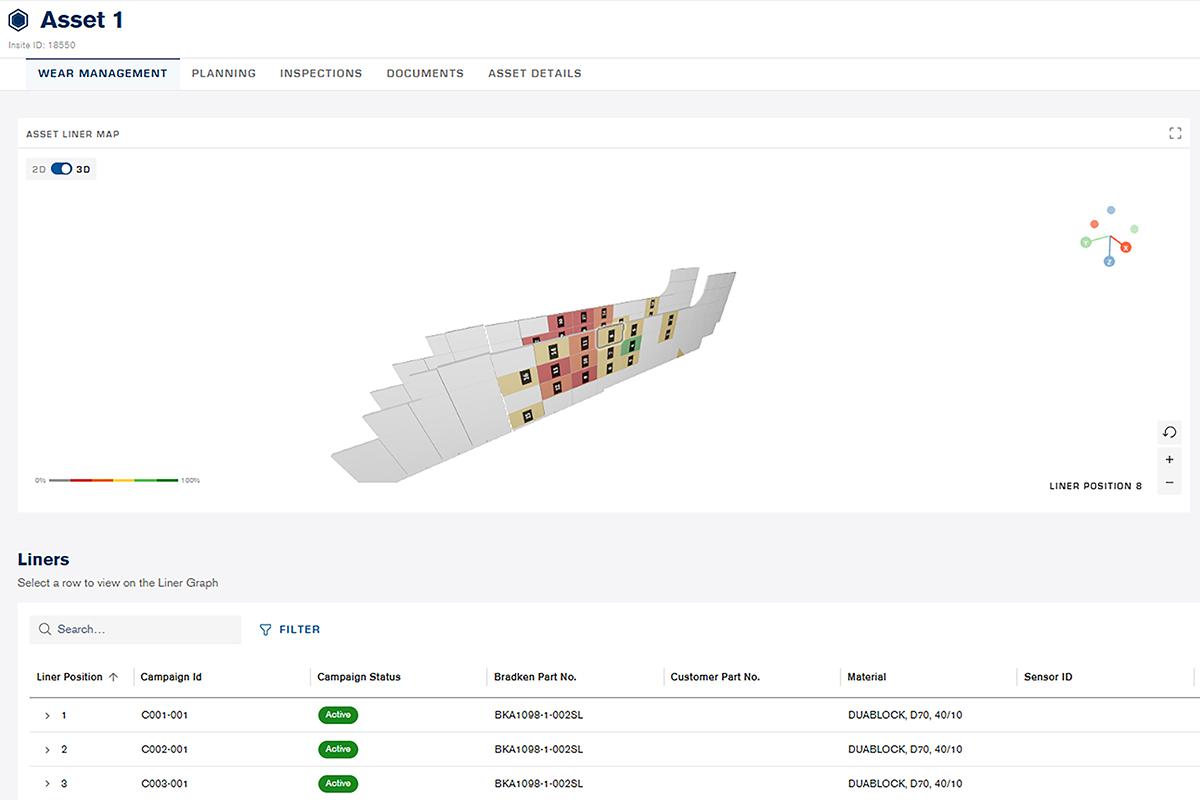Click the Filter button
Screen dimensions: 1200x800
290,630
